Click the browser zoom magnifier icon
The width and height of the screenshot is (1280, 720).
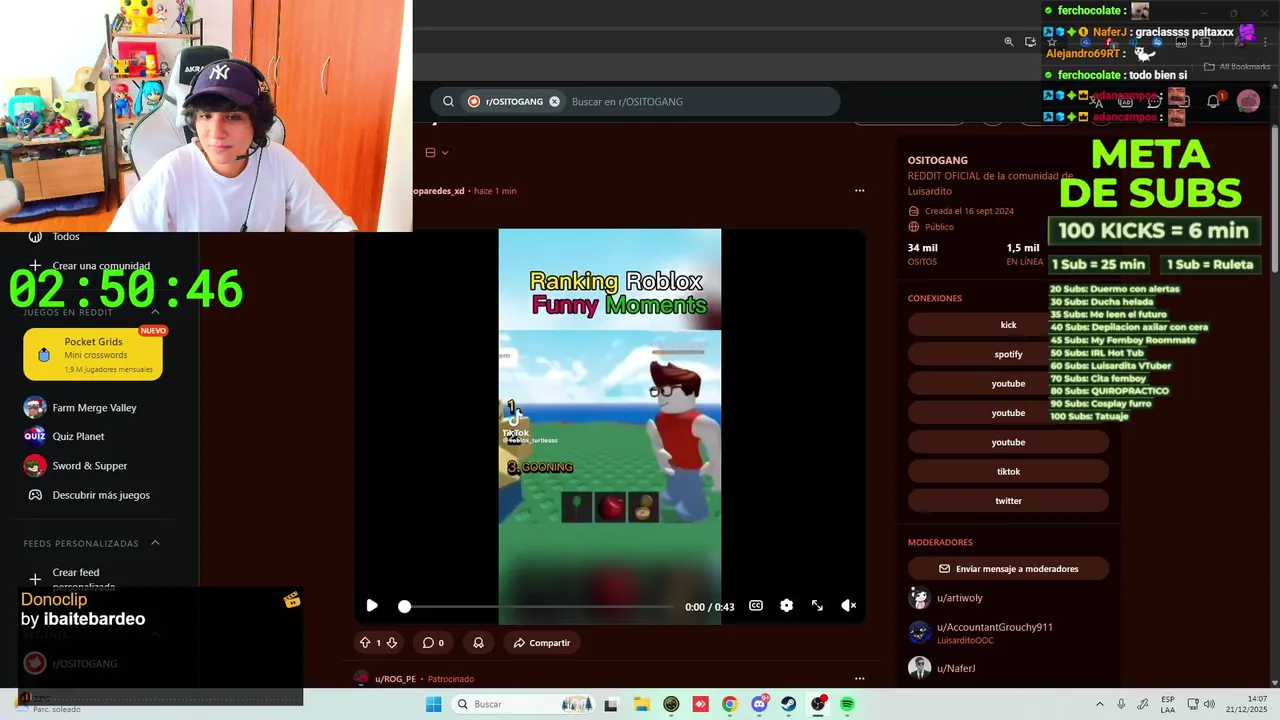point(1009,42)
